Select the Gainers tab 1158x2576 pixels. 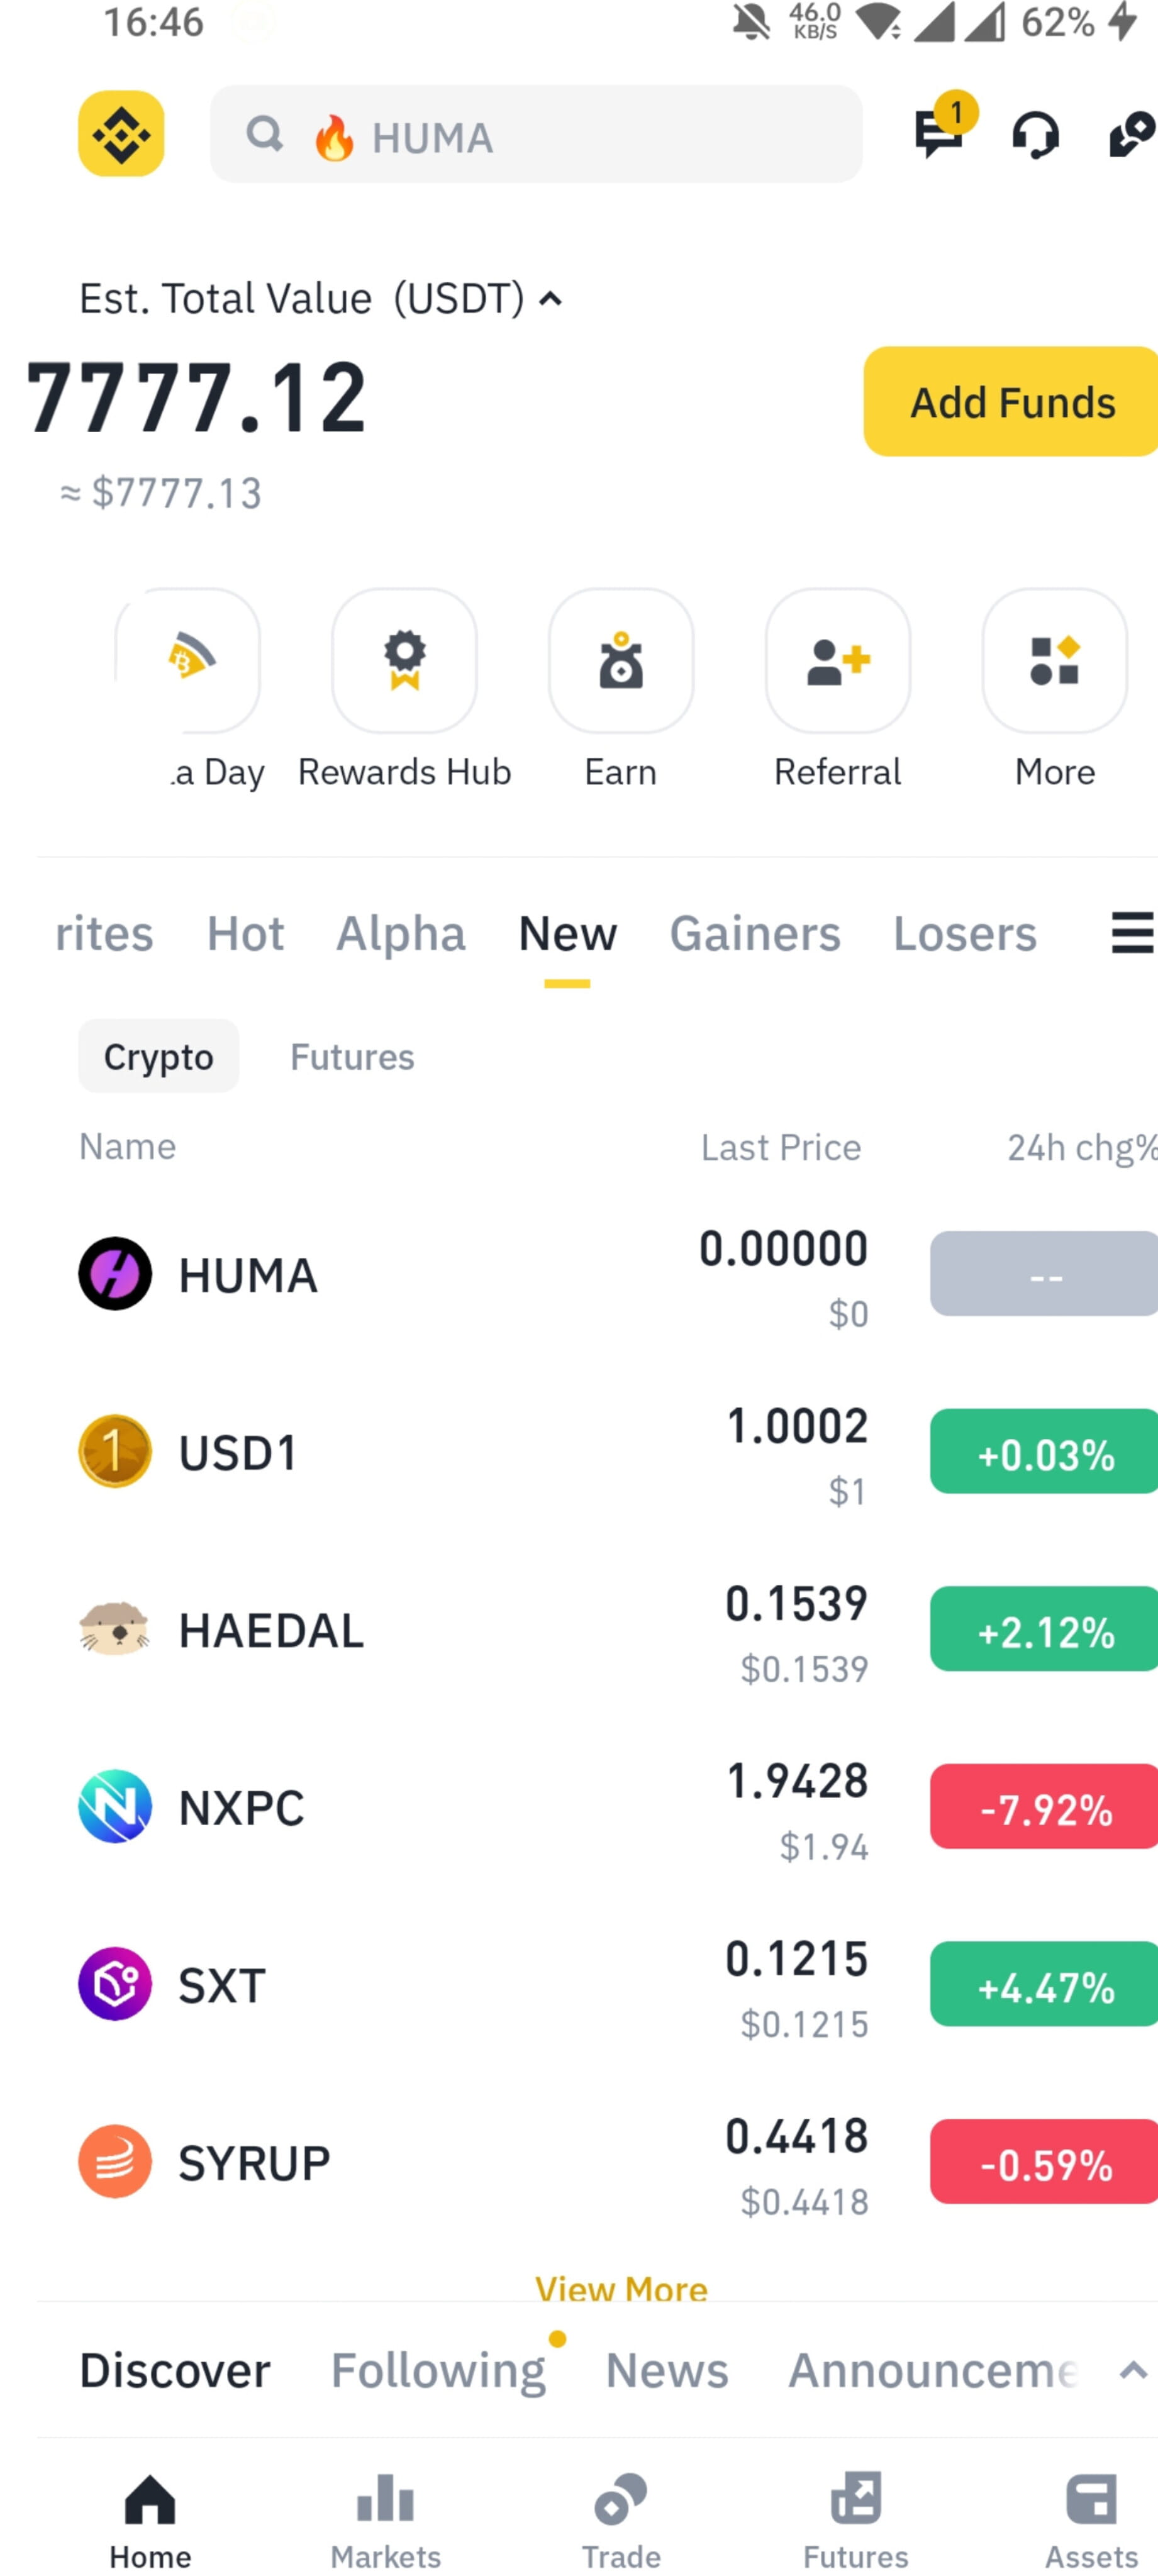755,934
